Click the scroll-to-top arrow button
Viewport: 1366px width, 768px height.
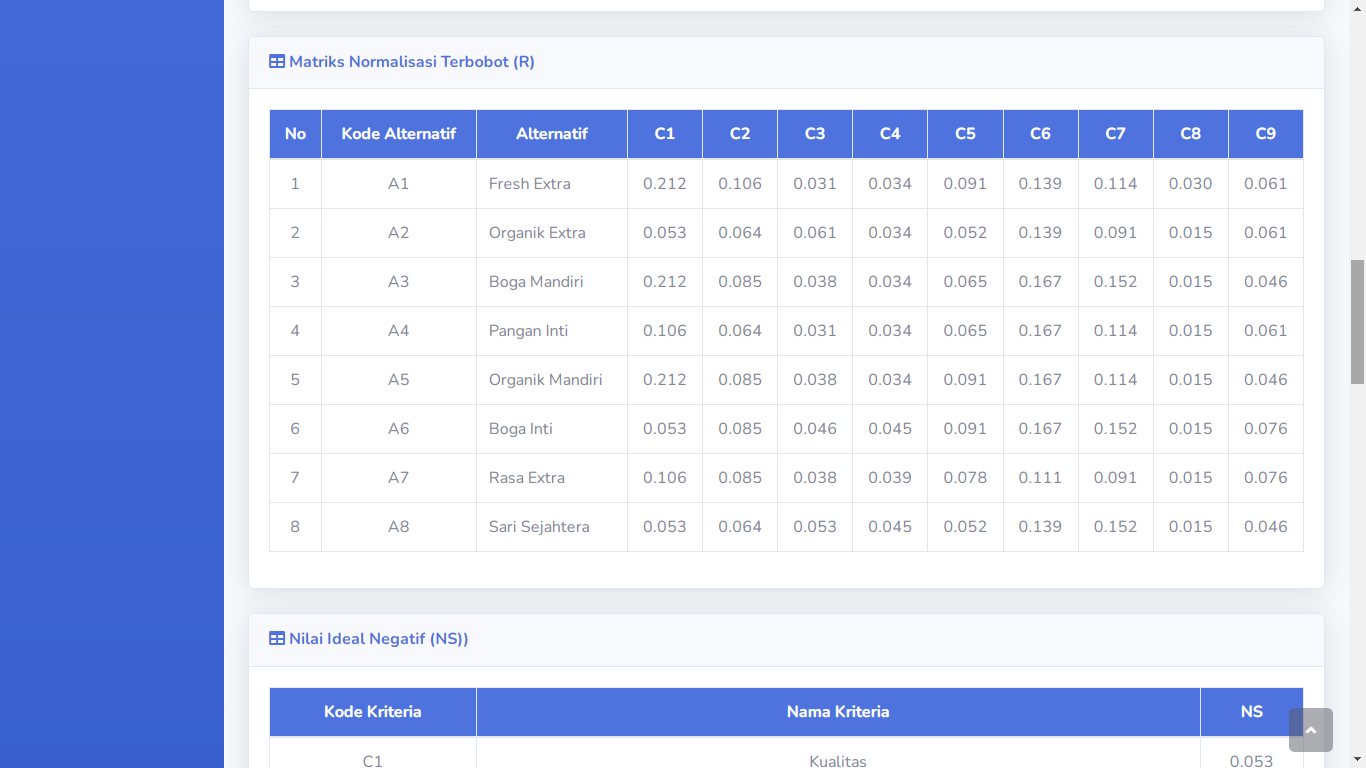1310,730
